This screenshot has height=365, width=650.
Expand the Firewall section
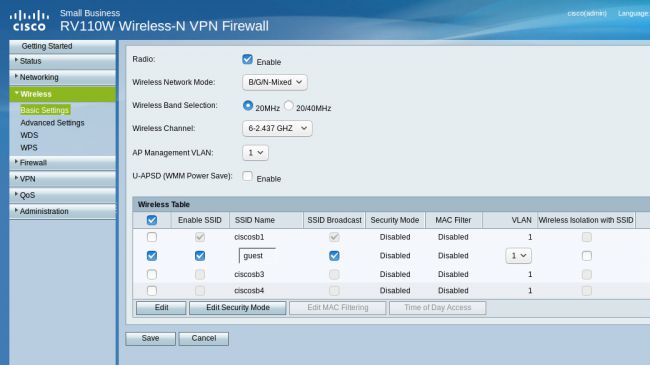pyautogui.click(x=63, y=163)
